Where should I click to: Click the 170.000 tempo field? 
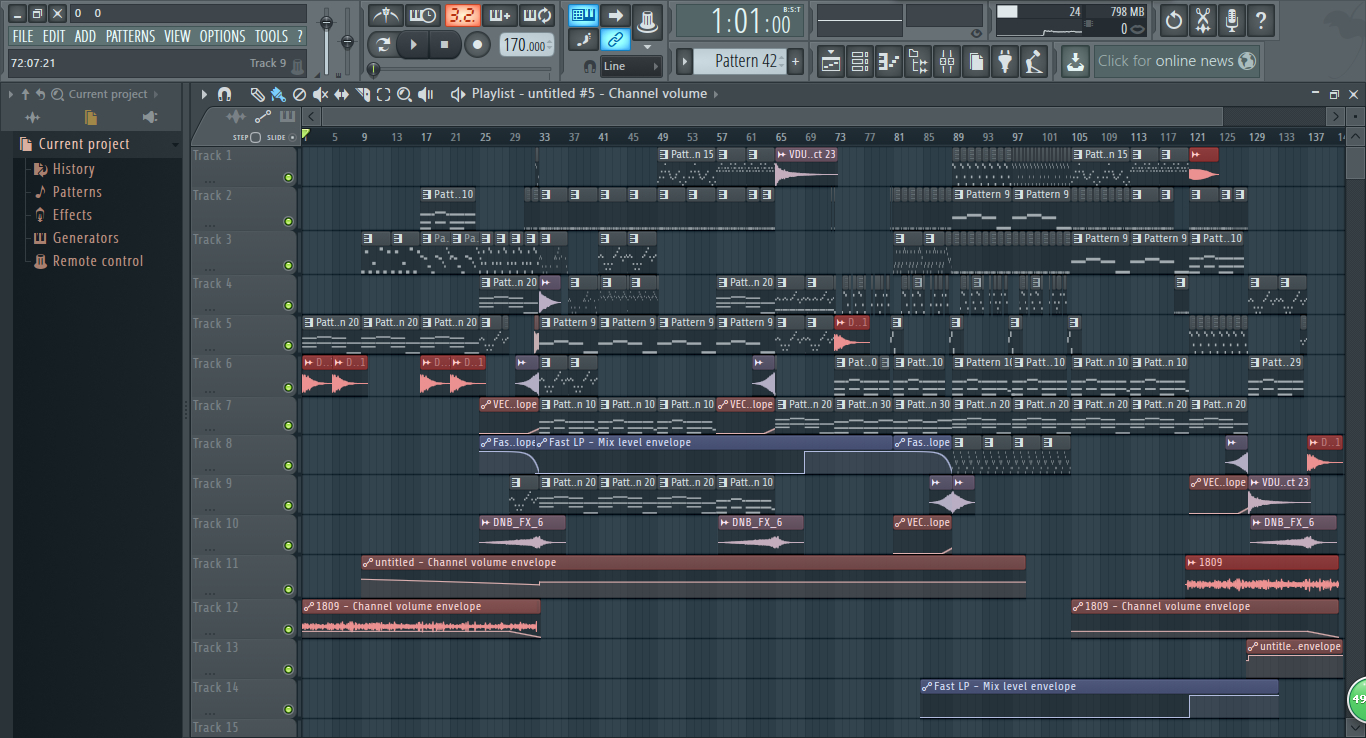coord(525,45)
